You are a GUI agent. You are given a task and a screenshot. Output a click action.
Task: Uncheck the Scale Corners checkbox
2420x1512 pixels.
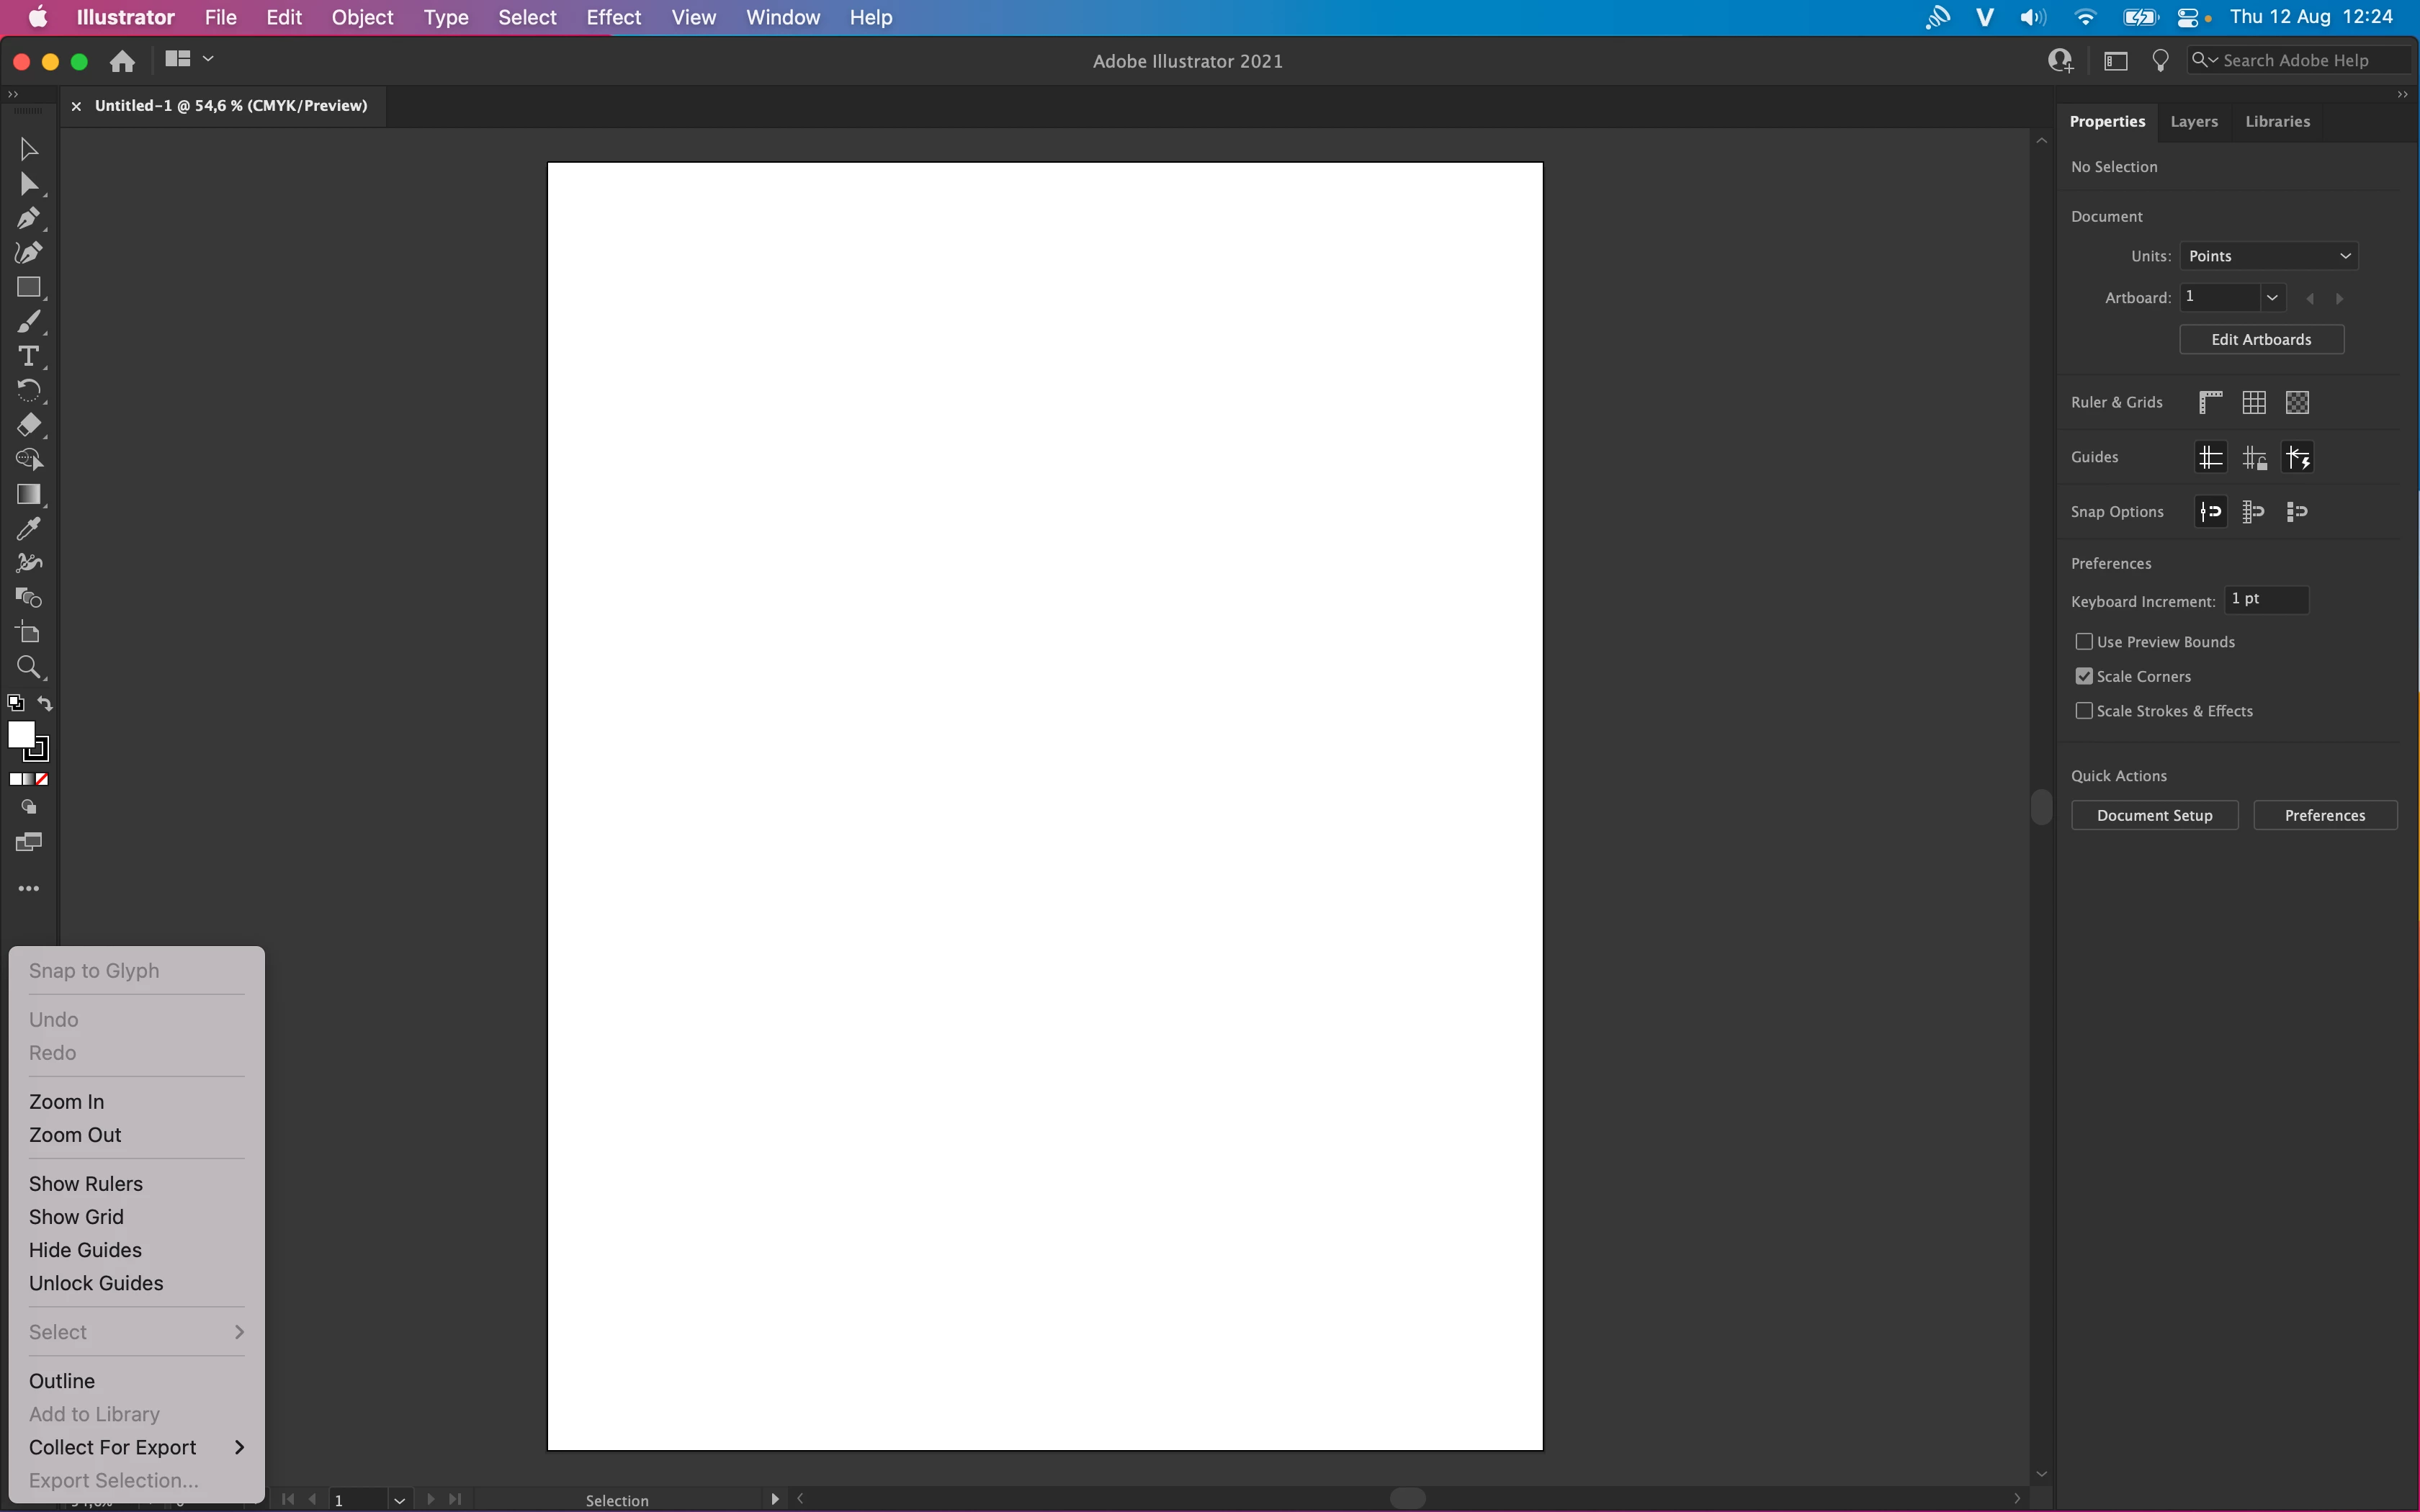tap(2084, 677)
